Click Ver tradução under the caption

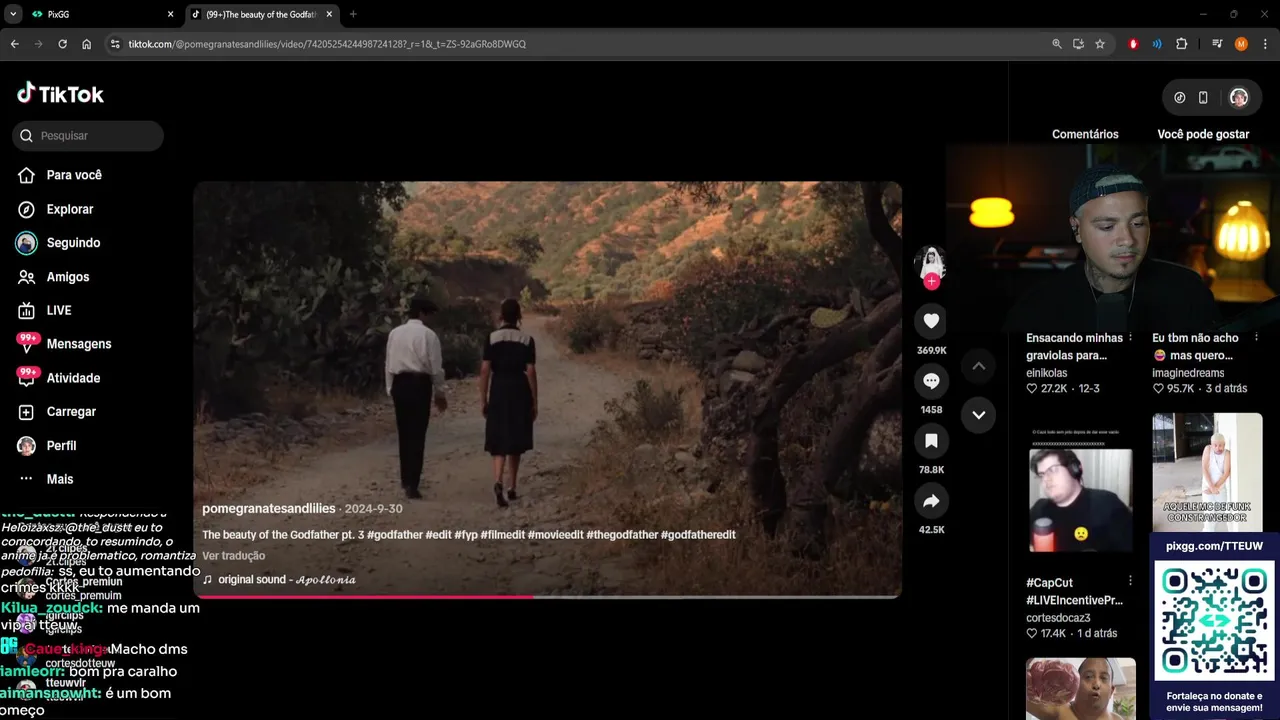click(233, 556)
